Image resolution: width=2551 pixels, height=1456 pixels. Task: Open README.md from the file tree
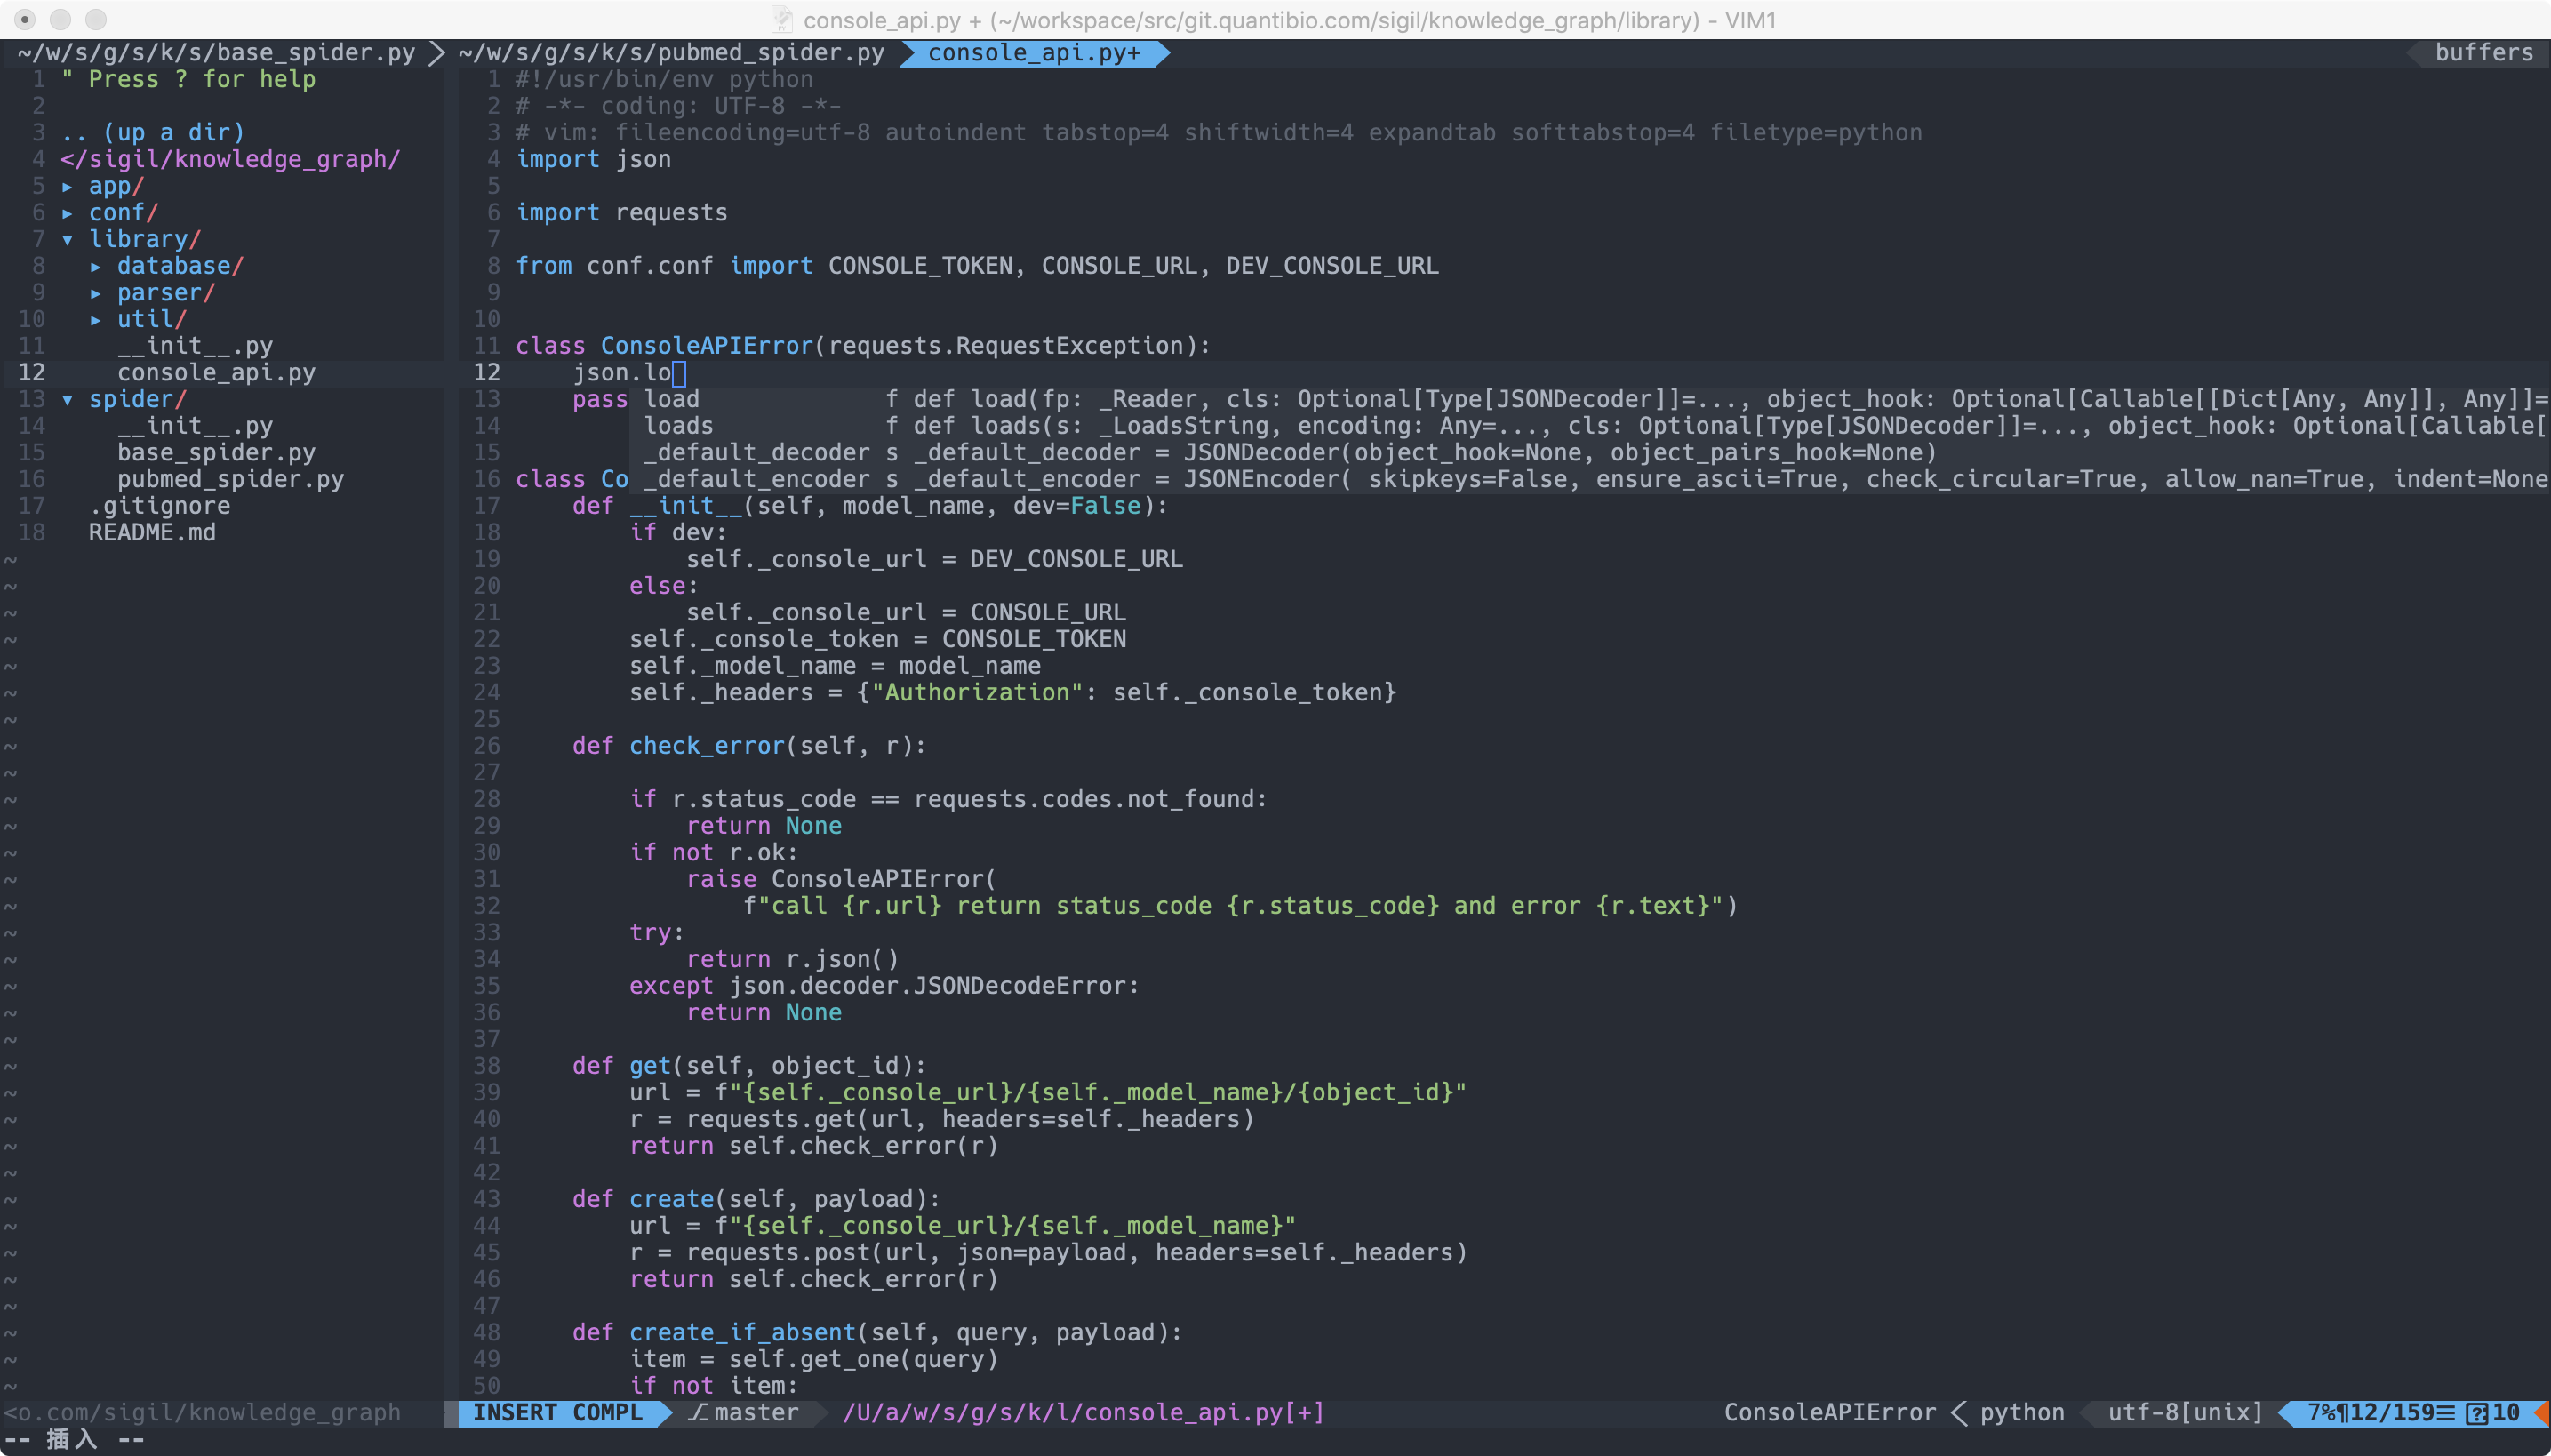[x=152, y=533]
